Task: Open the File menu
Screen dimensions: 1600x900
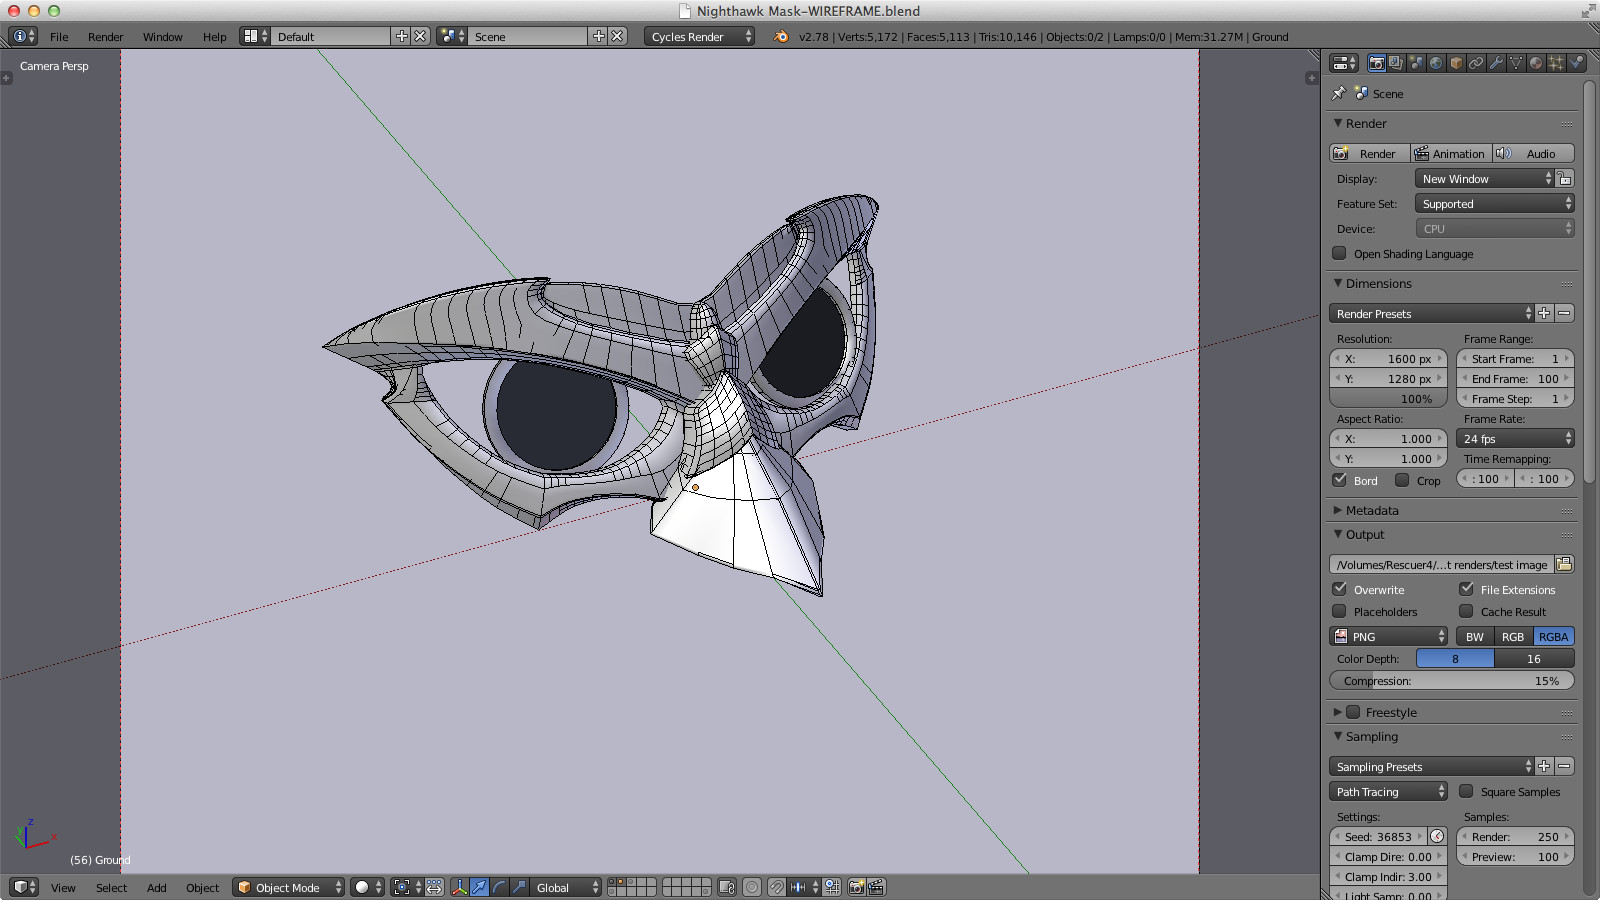Action: (x=59, y=36)
